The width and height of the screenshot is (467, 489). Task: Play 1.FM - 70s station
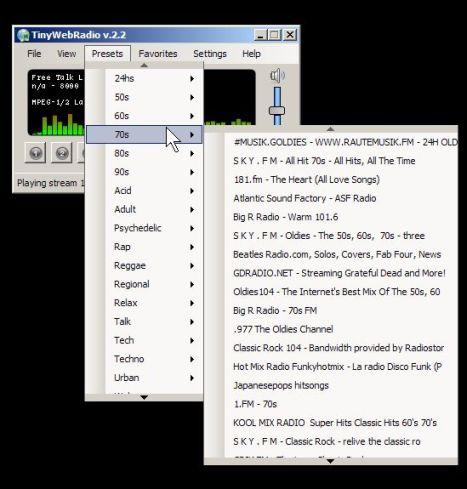point(331,404)
